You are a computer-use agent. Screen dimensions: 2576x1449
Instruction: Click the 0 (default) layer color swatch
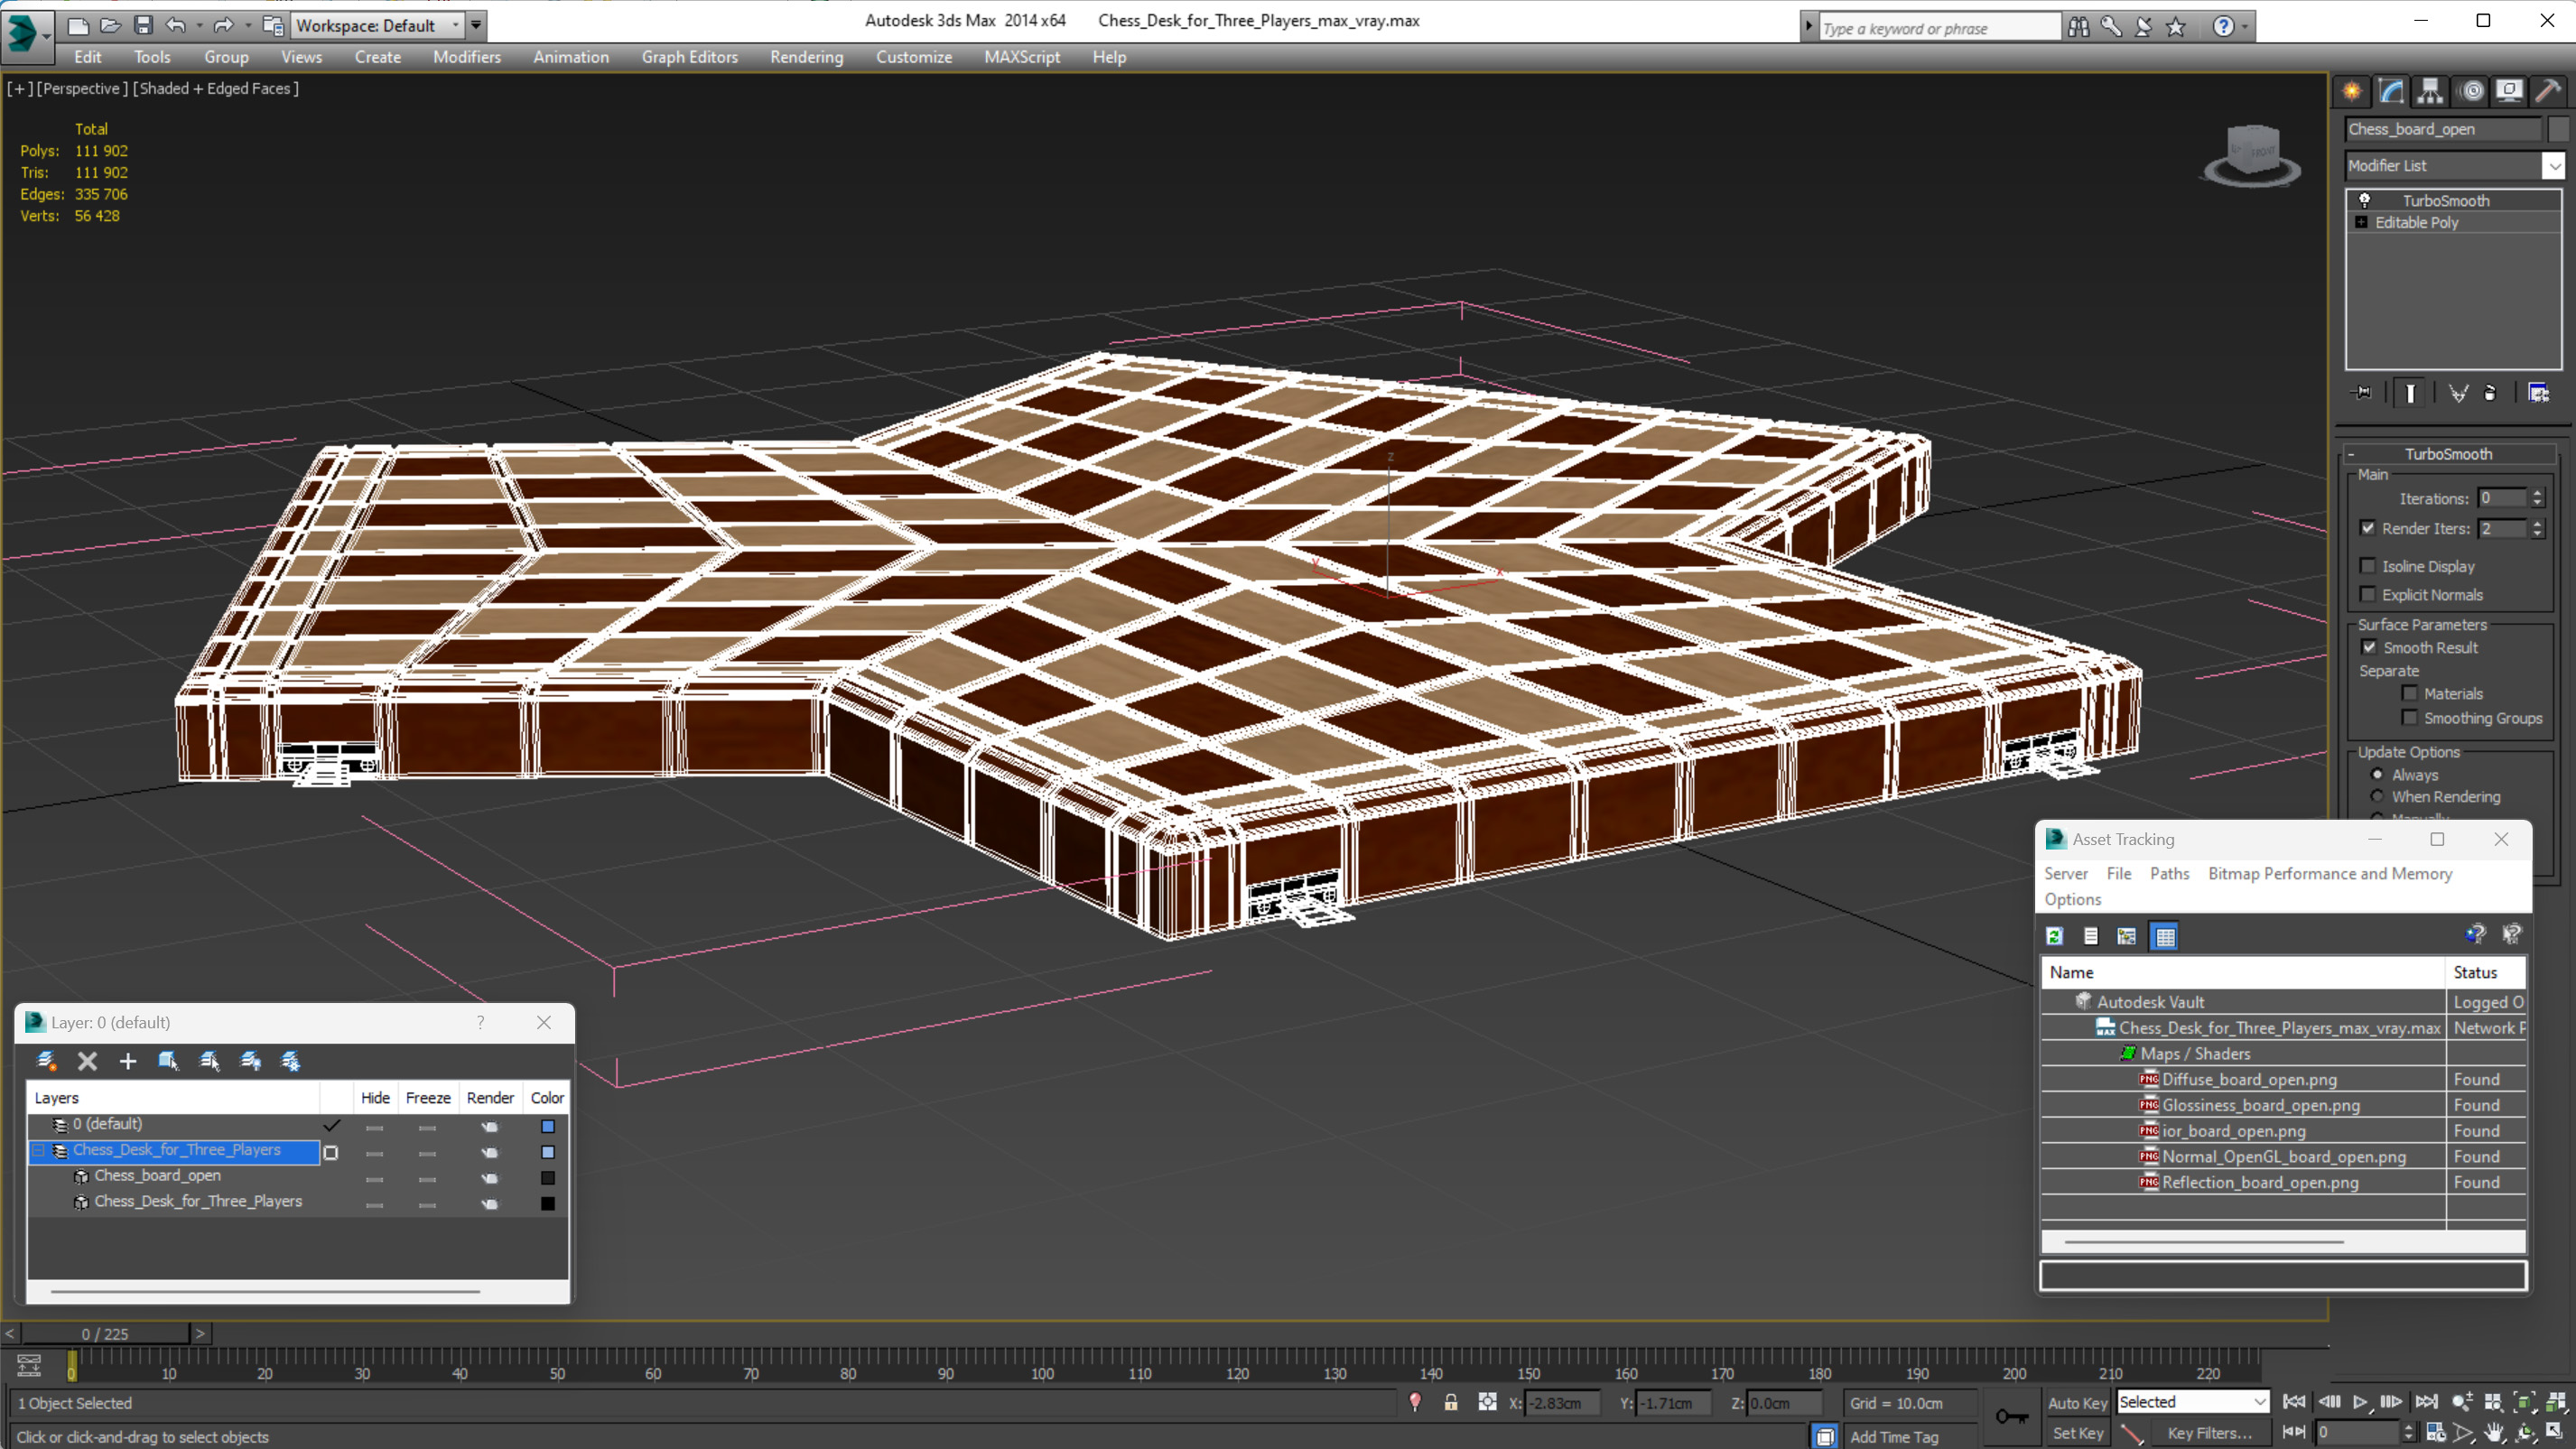[x=547, y=1126]
